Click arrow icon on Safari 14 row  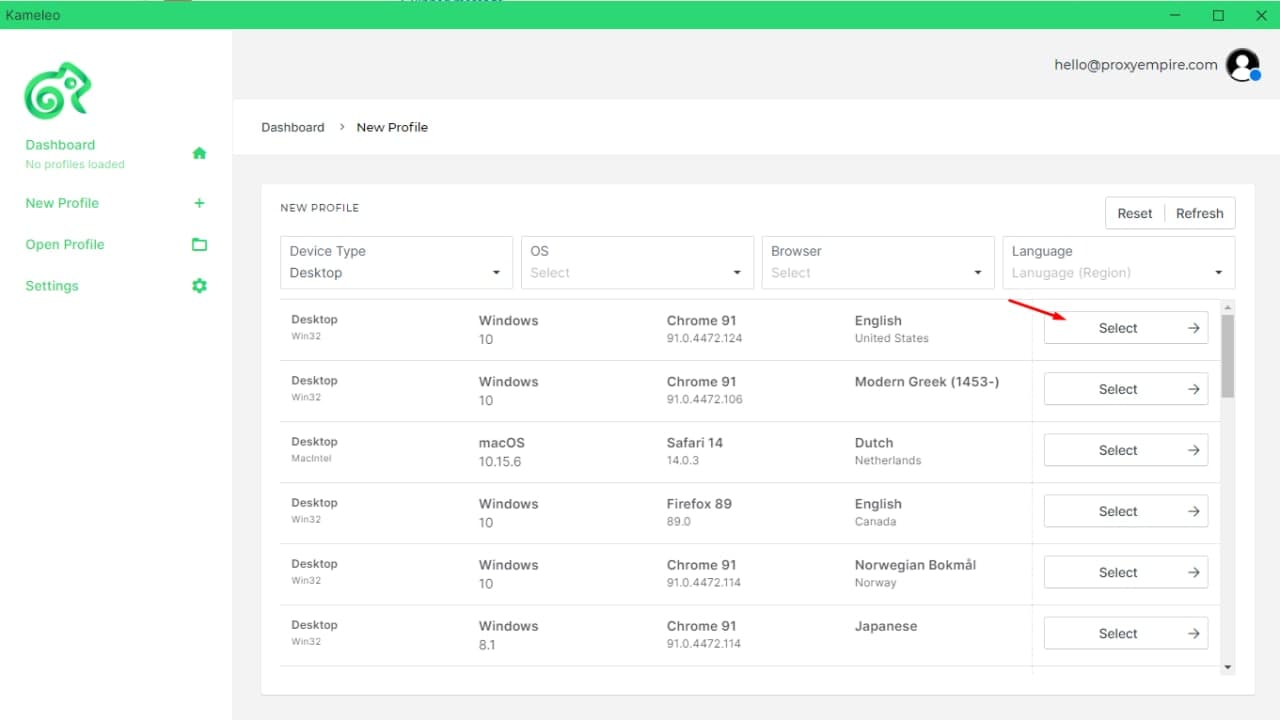(x=1193, y=450)
